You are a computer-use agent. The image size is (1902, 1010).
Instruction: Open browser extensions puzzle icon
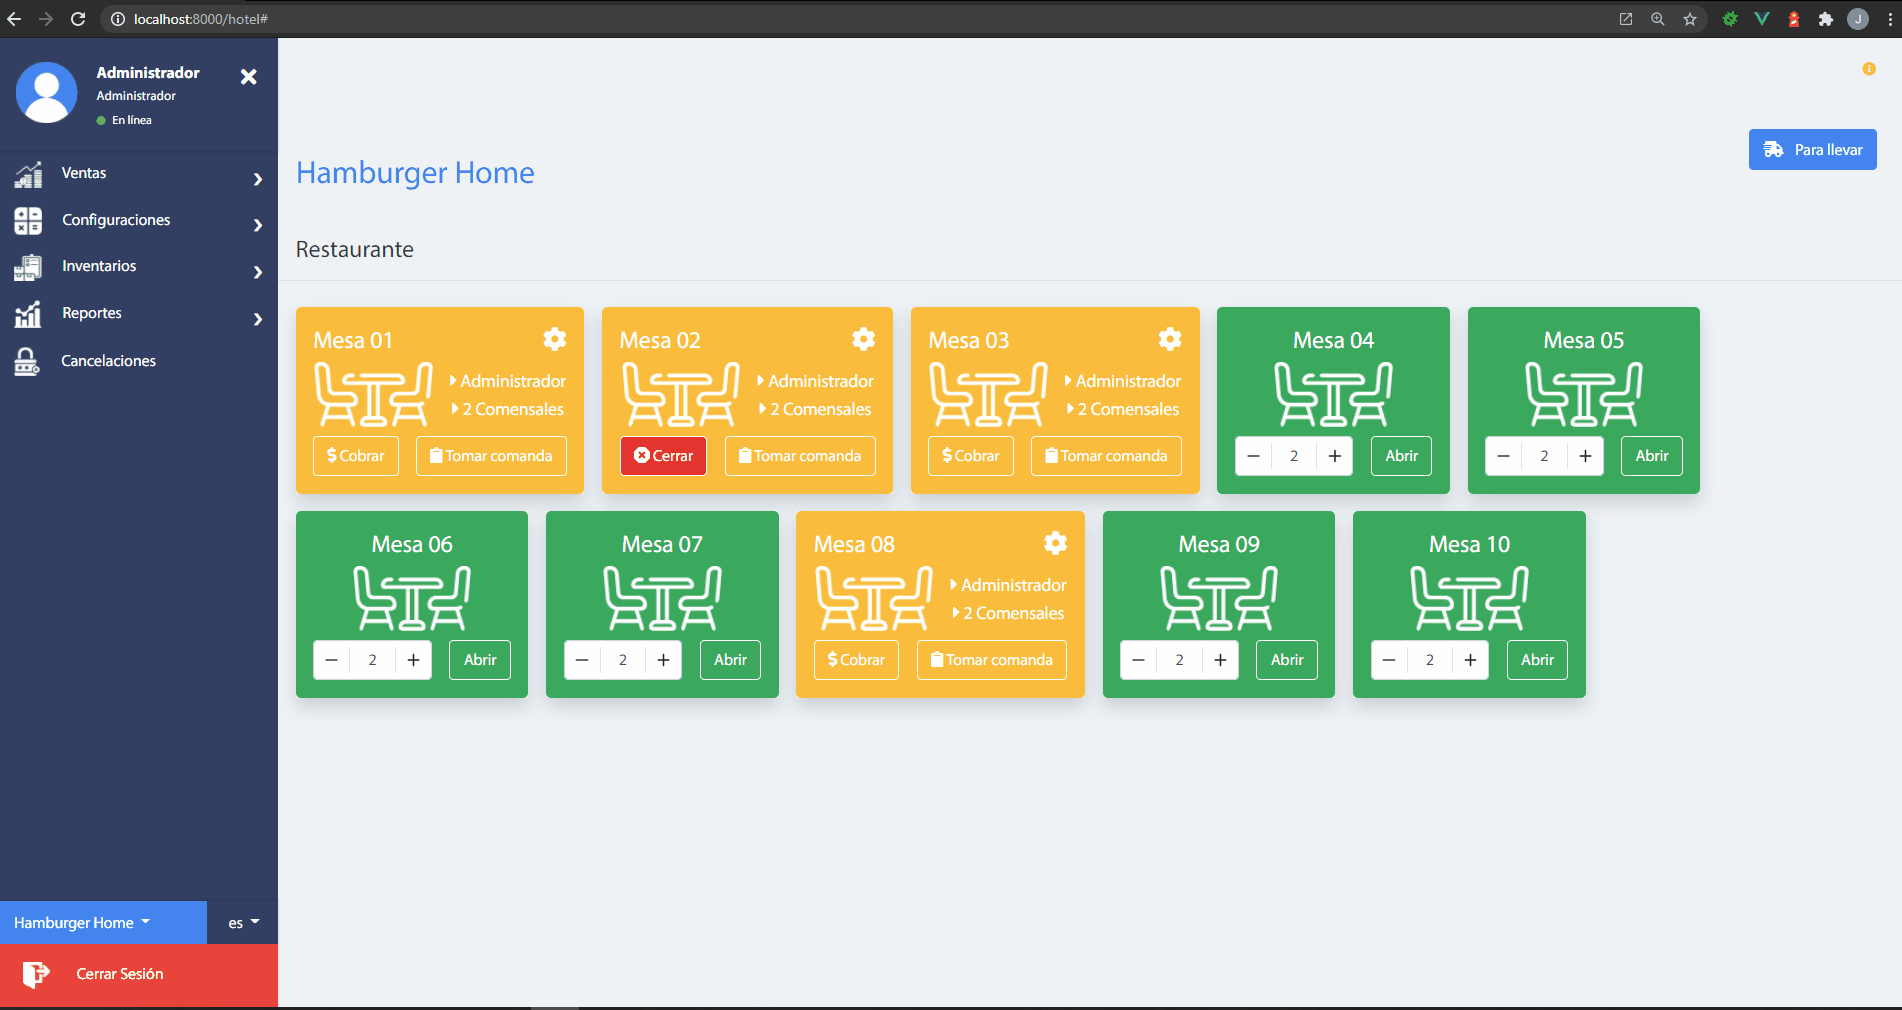click(1825, 19)
